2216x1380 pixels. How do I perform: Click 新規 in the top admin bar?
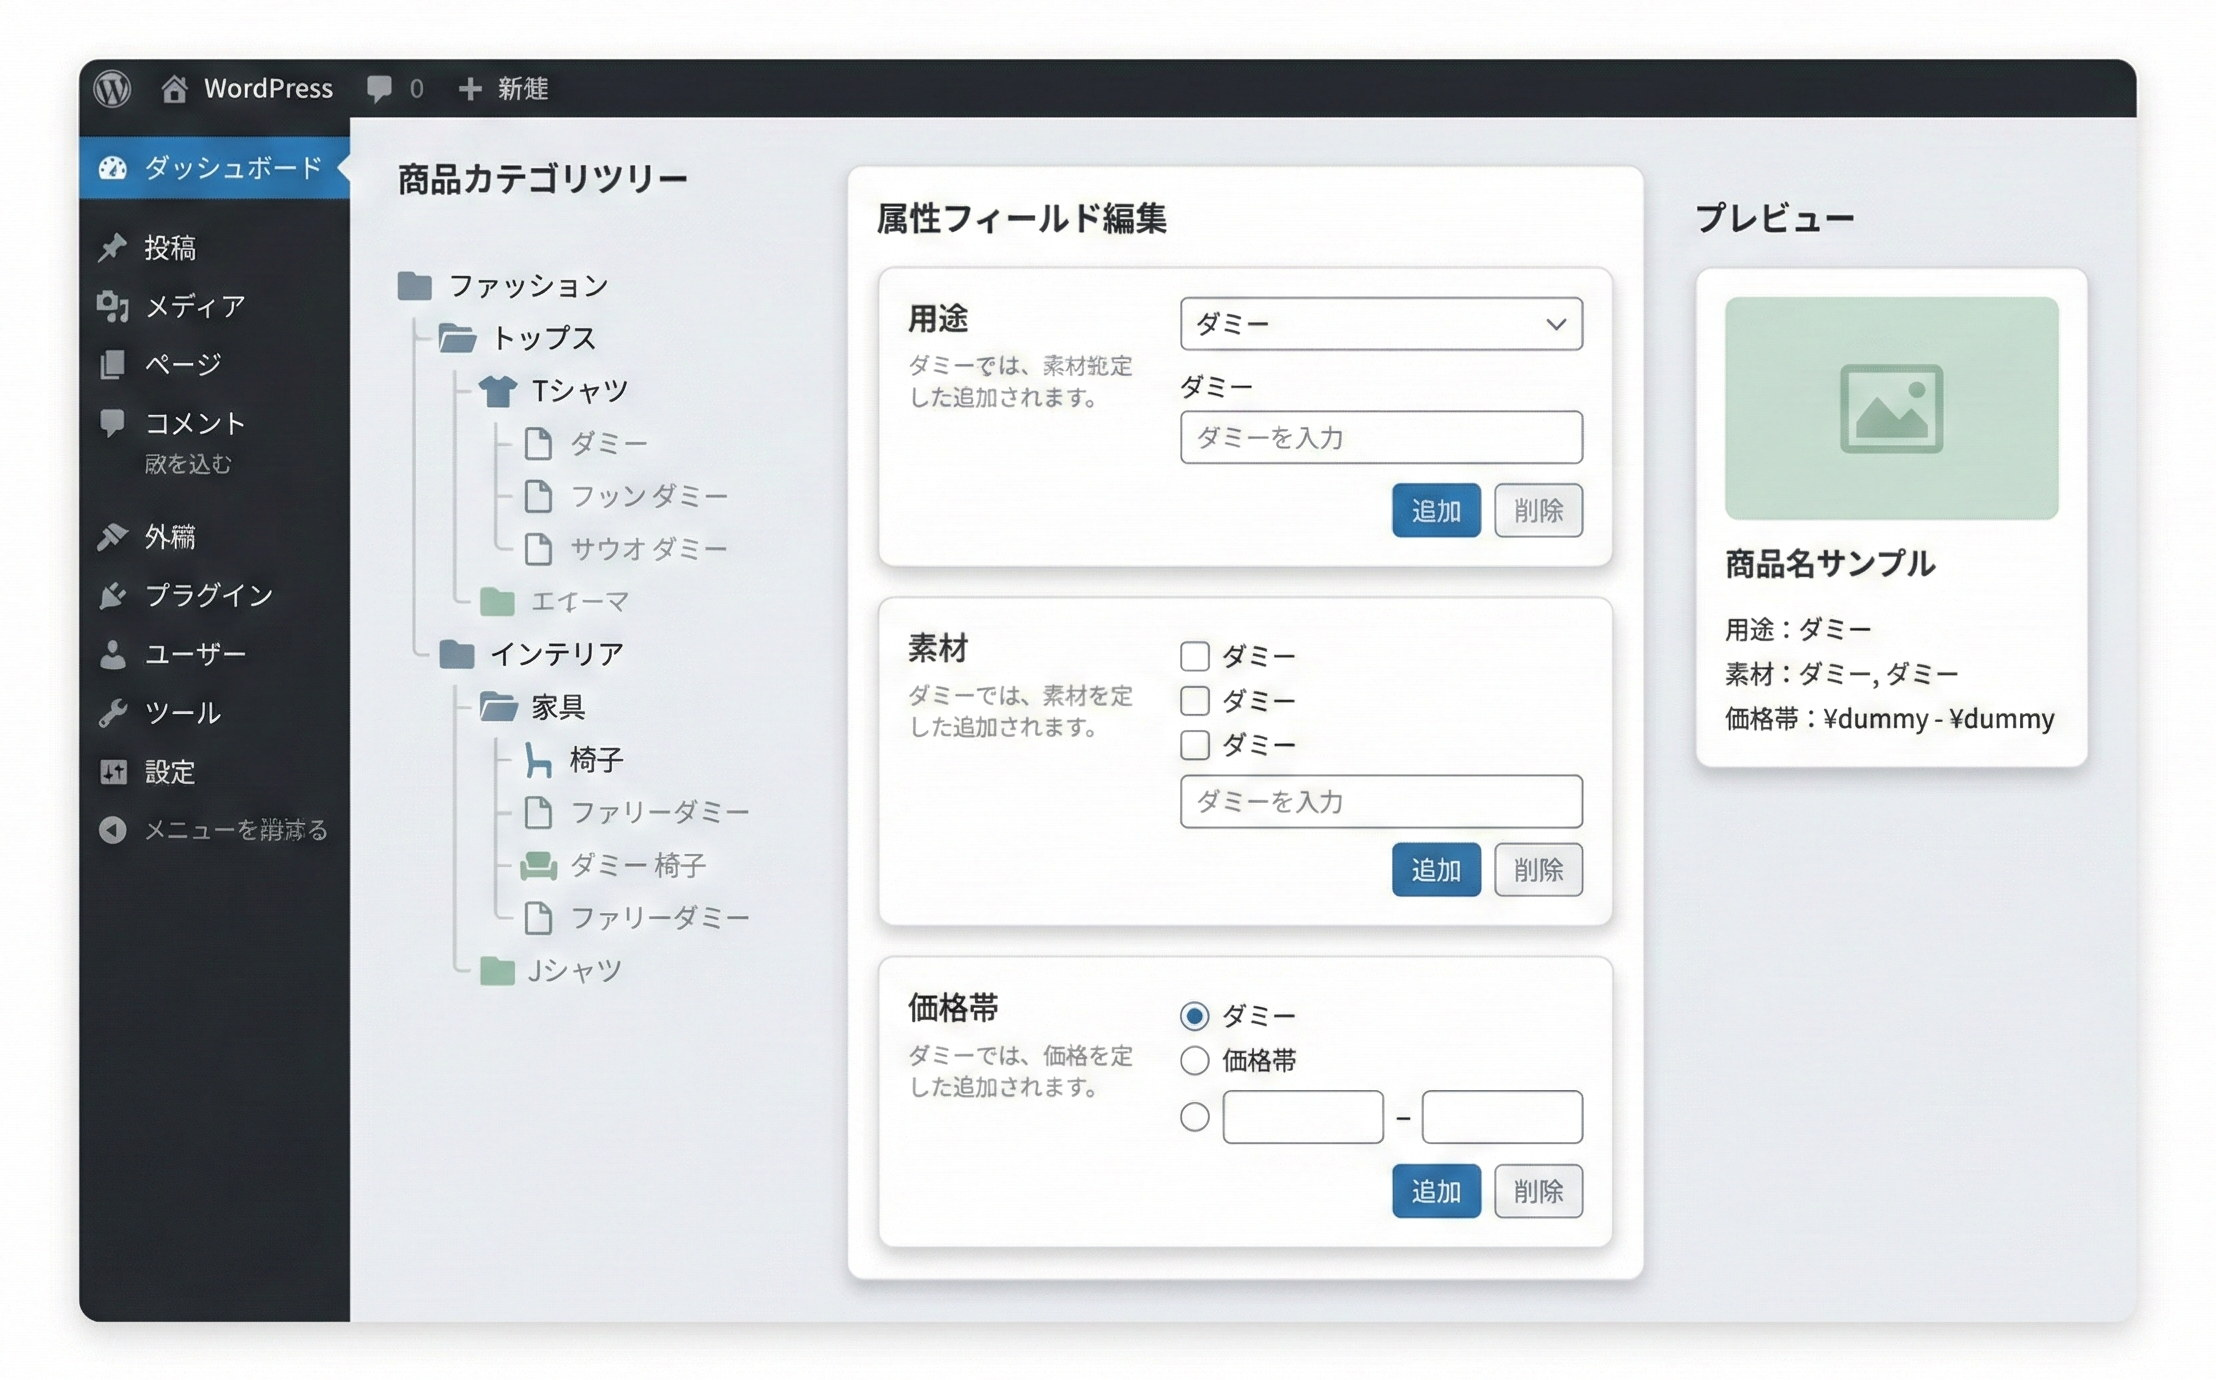coord(503,89)
